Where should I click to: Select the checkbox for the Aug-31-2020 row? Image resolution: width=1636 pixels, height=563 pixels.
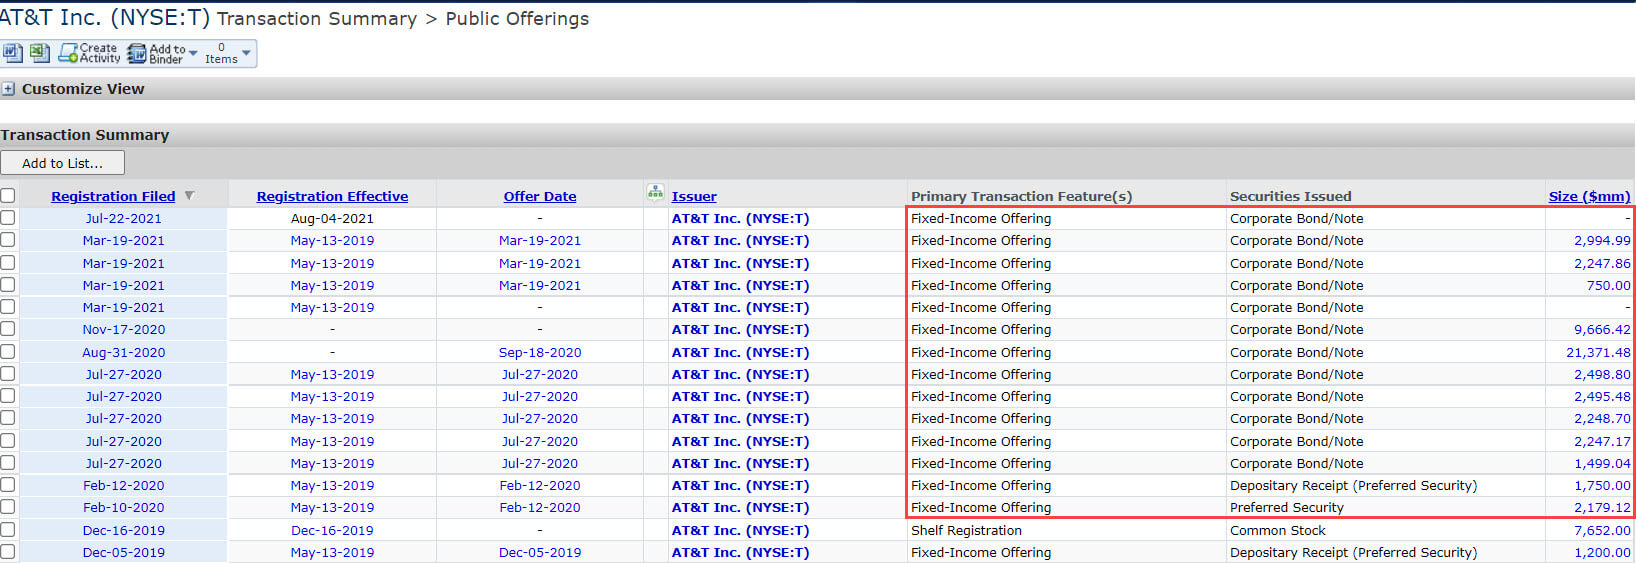[8, 352]
